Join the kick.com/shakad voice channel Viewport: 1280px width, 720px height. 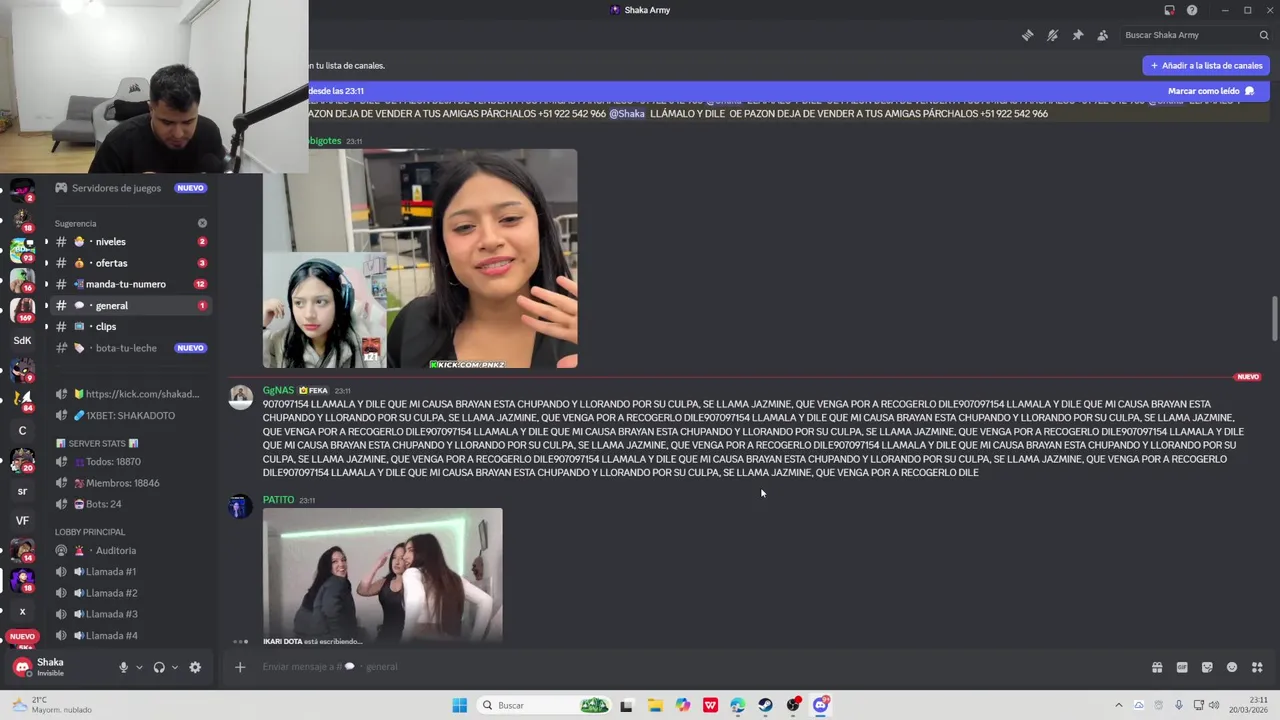[x=129, y=394]
